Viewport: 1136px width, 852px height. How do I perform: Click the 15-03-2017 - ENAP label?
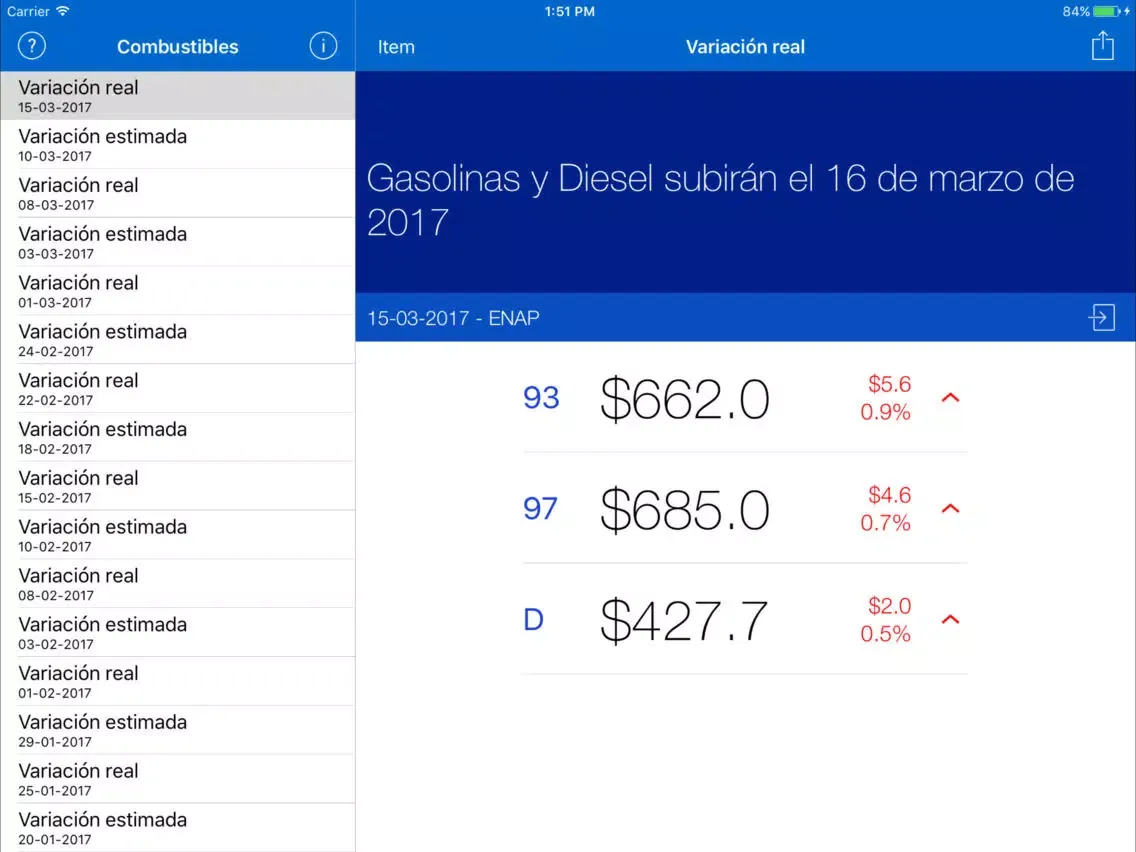pyautogui.click(x=453, y=318)
